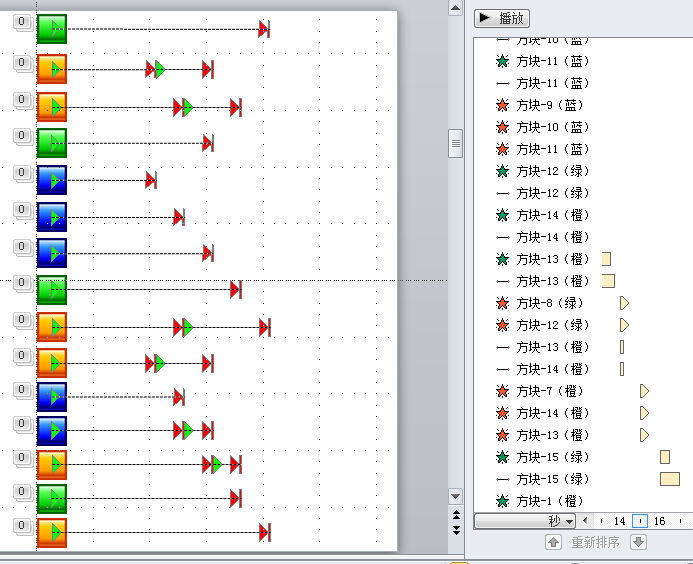693x564 pixels.
Task: Select red-star effect 方块-9（蓝）
Action: pyautogui.click(x=540, y=105)
